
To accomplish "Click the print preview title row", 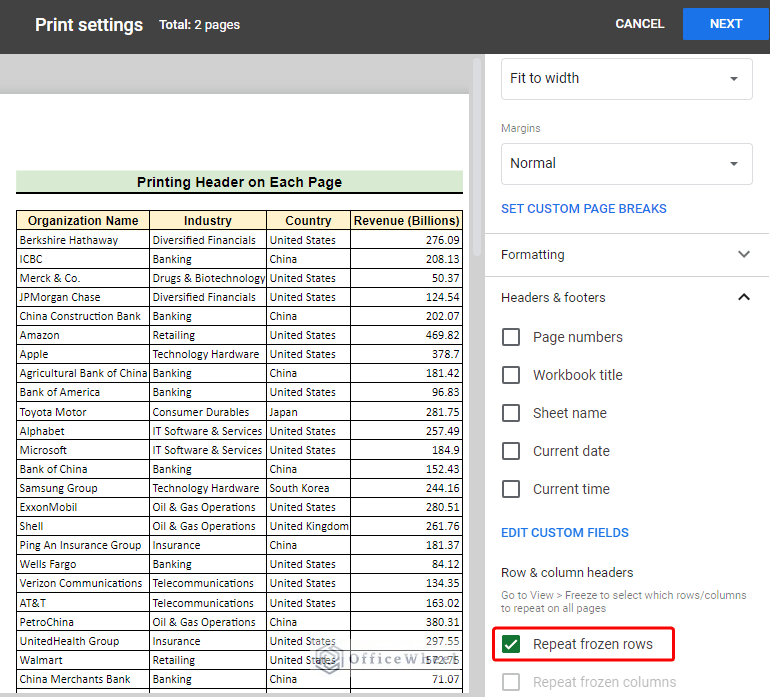I will coord(239,182).
